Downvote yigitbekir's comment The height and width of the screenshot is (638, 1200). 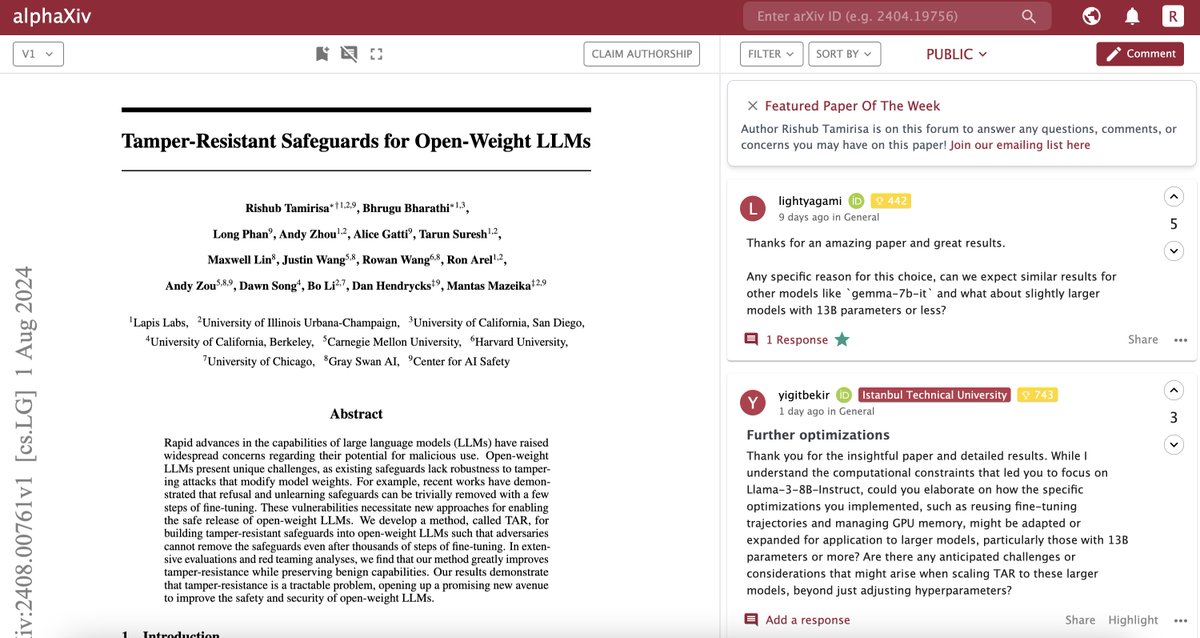click(x=1174, y=445)
